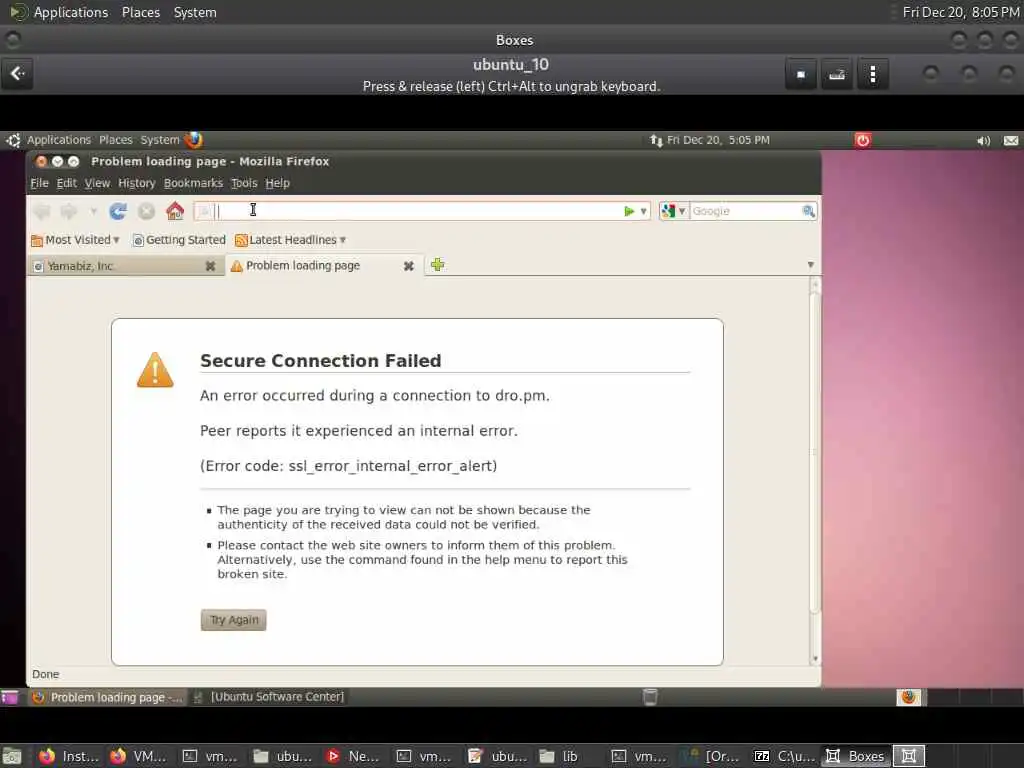
Task: Open a new tab with green plus icon
Action: [438, 264]
